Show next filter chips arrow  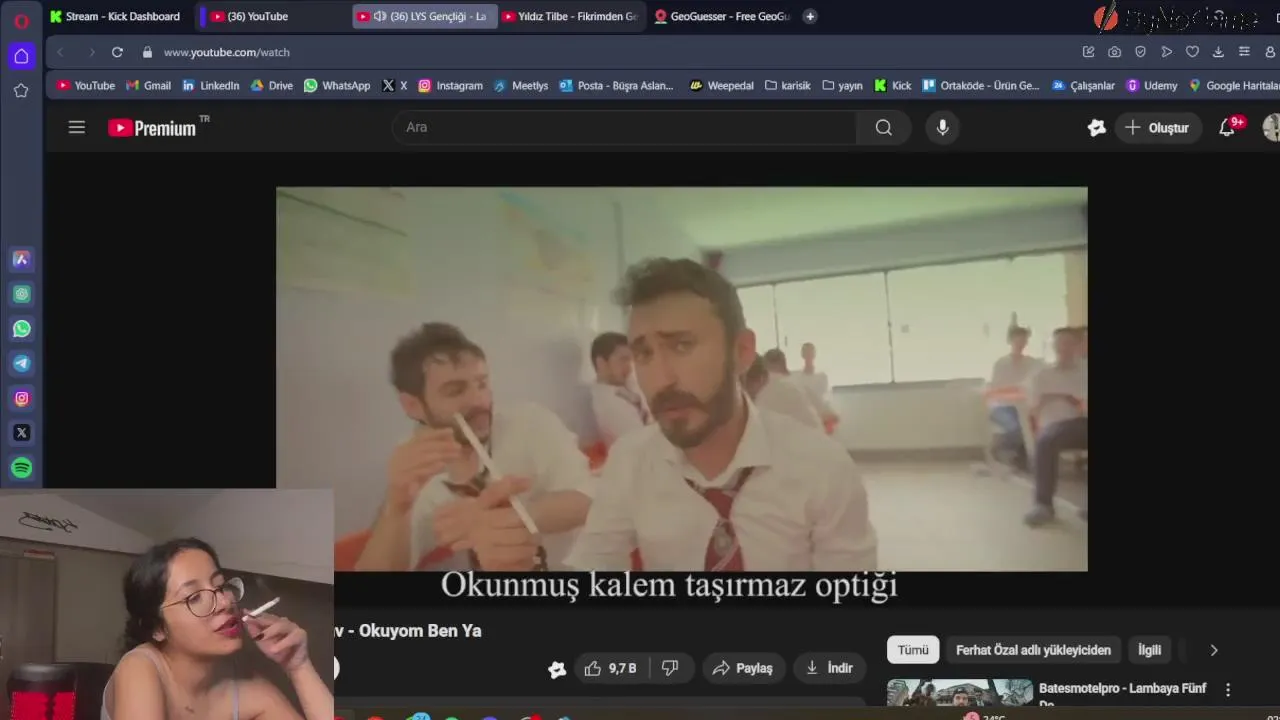[1214, 650]
